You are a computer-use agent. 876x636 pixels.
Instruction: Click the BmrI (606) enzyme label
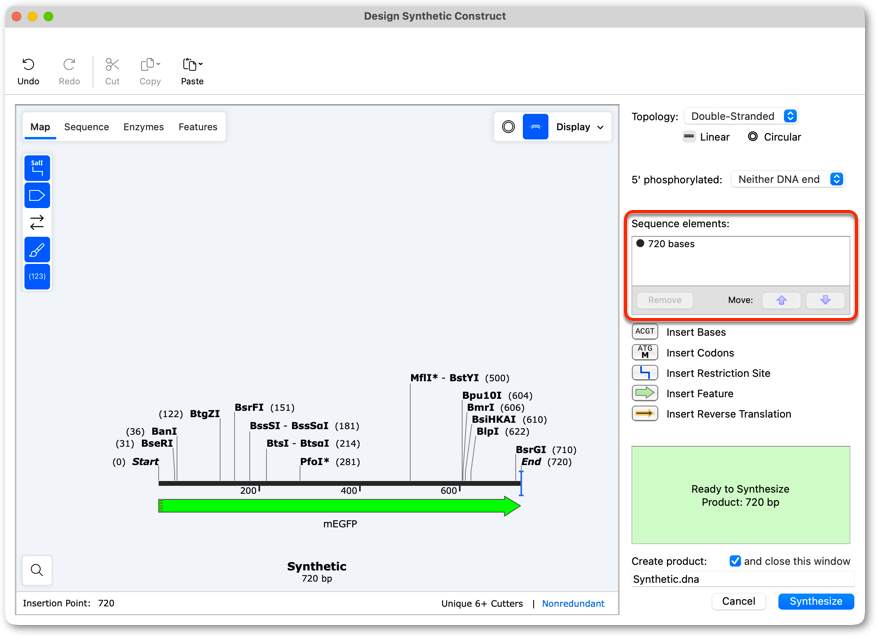496,407
